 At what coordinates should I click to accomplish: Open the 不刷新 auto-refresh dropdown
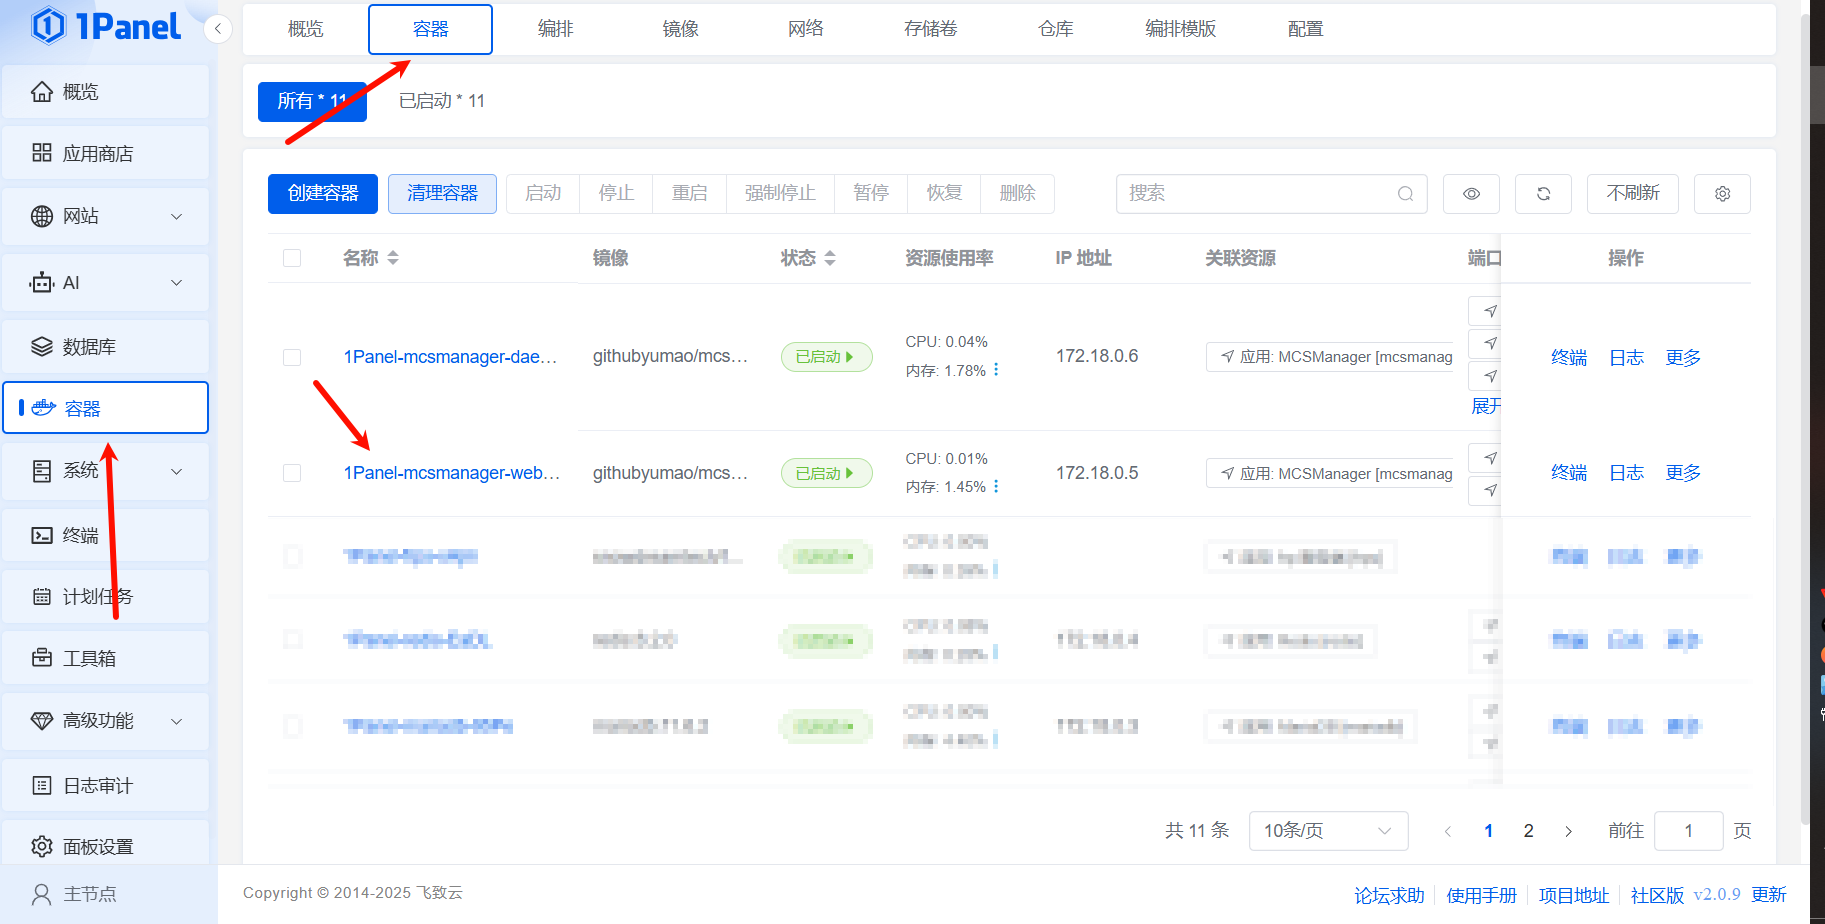pos(1632,194)
